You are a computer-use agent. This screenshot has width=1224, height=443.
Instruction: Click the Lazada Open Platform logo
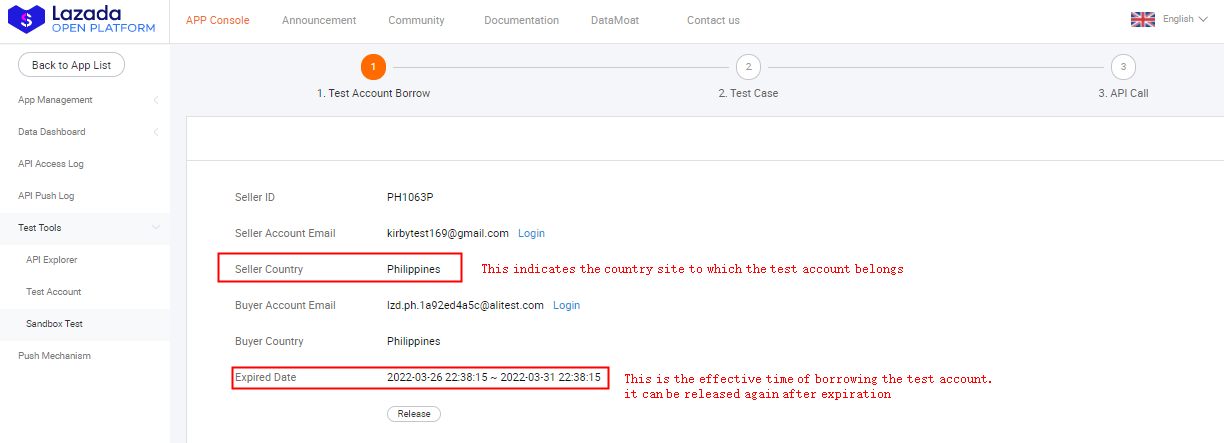[x=82, y=20]
